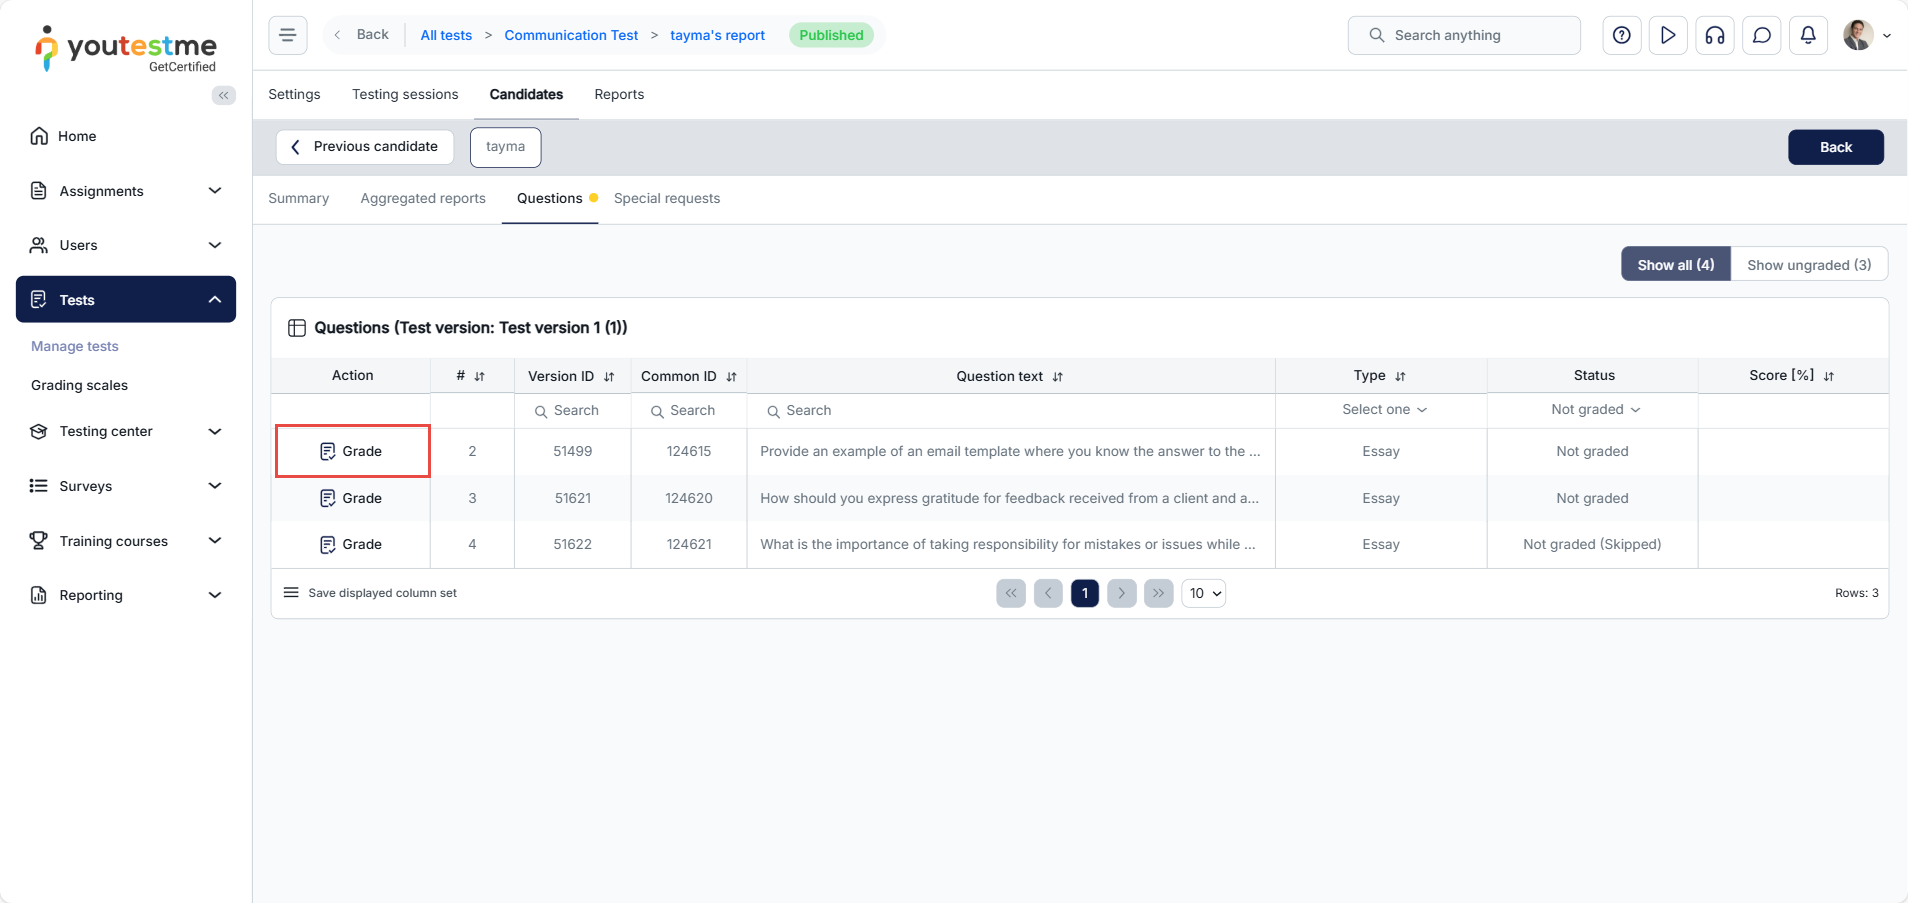Image resolution: width=1908 pixels, height=903 pixels.
Task: Open the Status 'Not graded' filter dropdown
Action: (x=1594, y=410)
